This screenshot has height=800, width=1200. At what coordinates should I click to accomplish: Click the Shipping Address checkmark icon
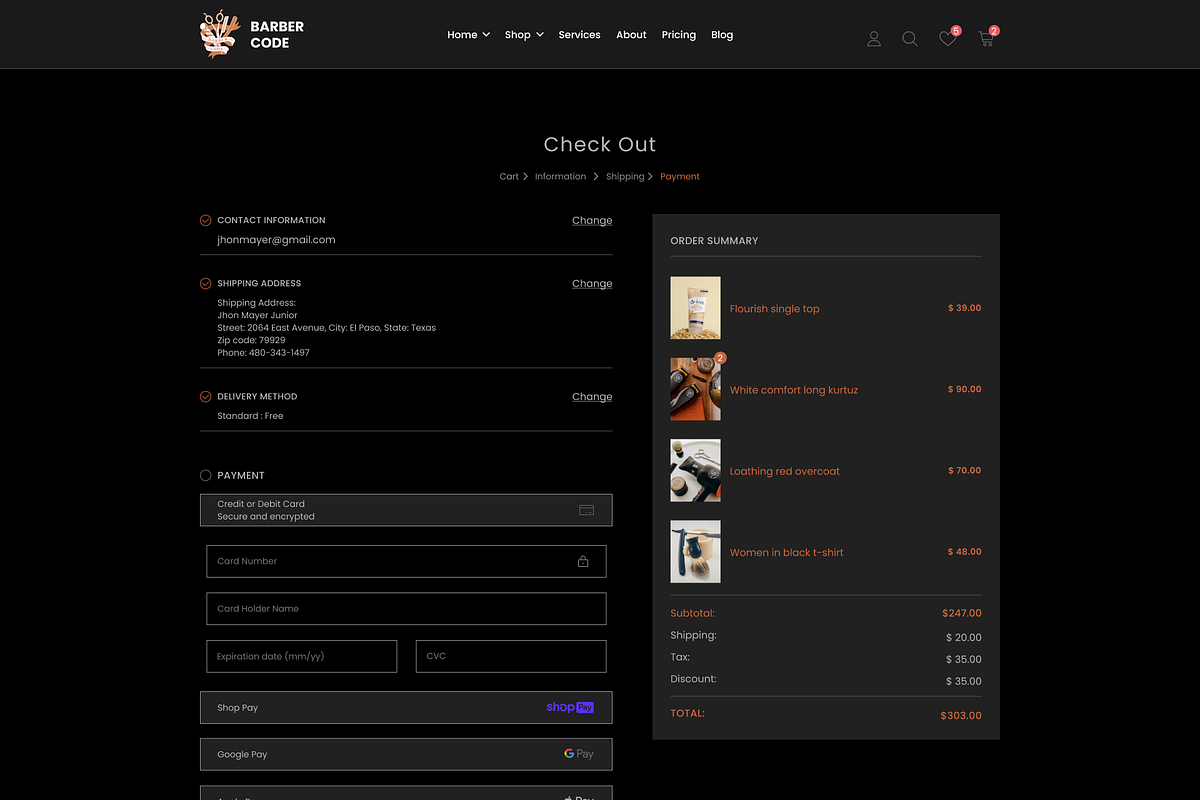coord(206,283)
